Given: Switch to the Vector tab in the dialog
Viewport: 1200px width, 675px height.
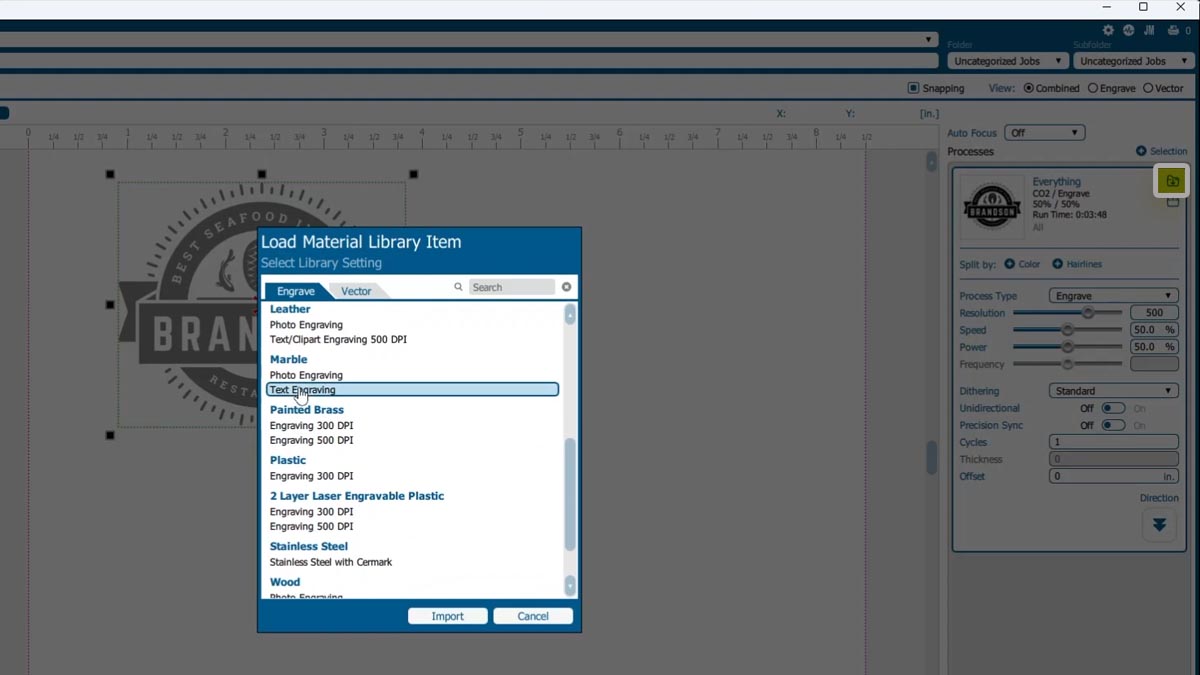Looking at the screenshot, I should click(x=356, y=290).
